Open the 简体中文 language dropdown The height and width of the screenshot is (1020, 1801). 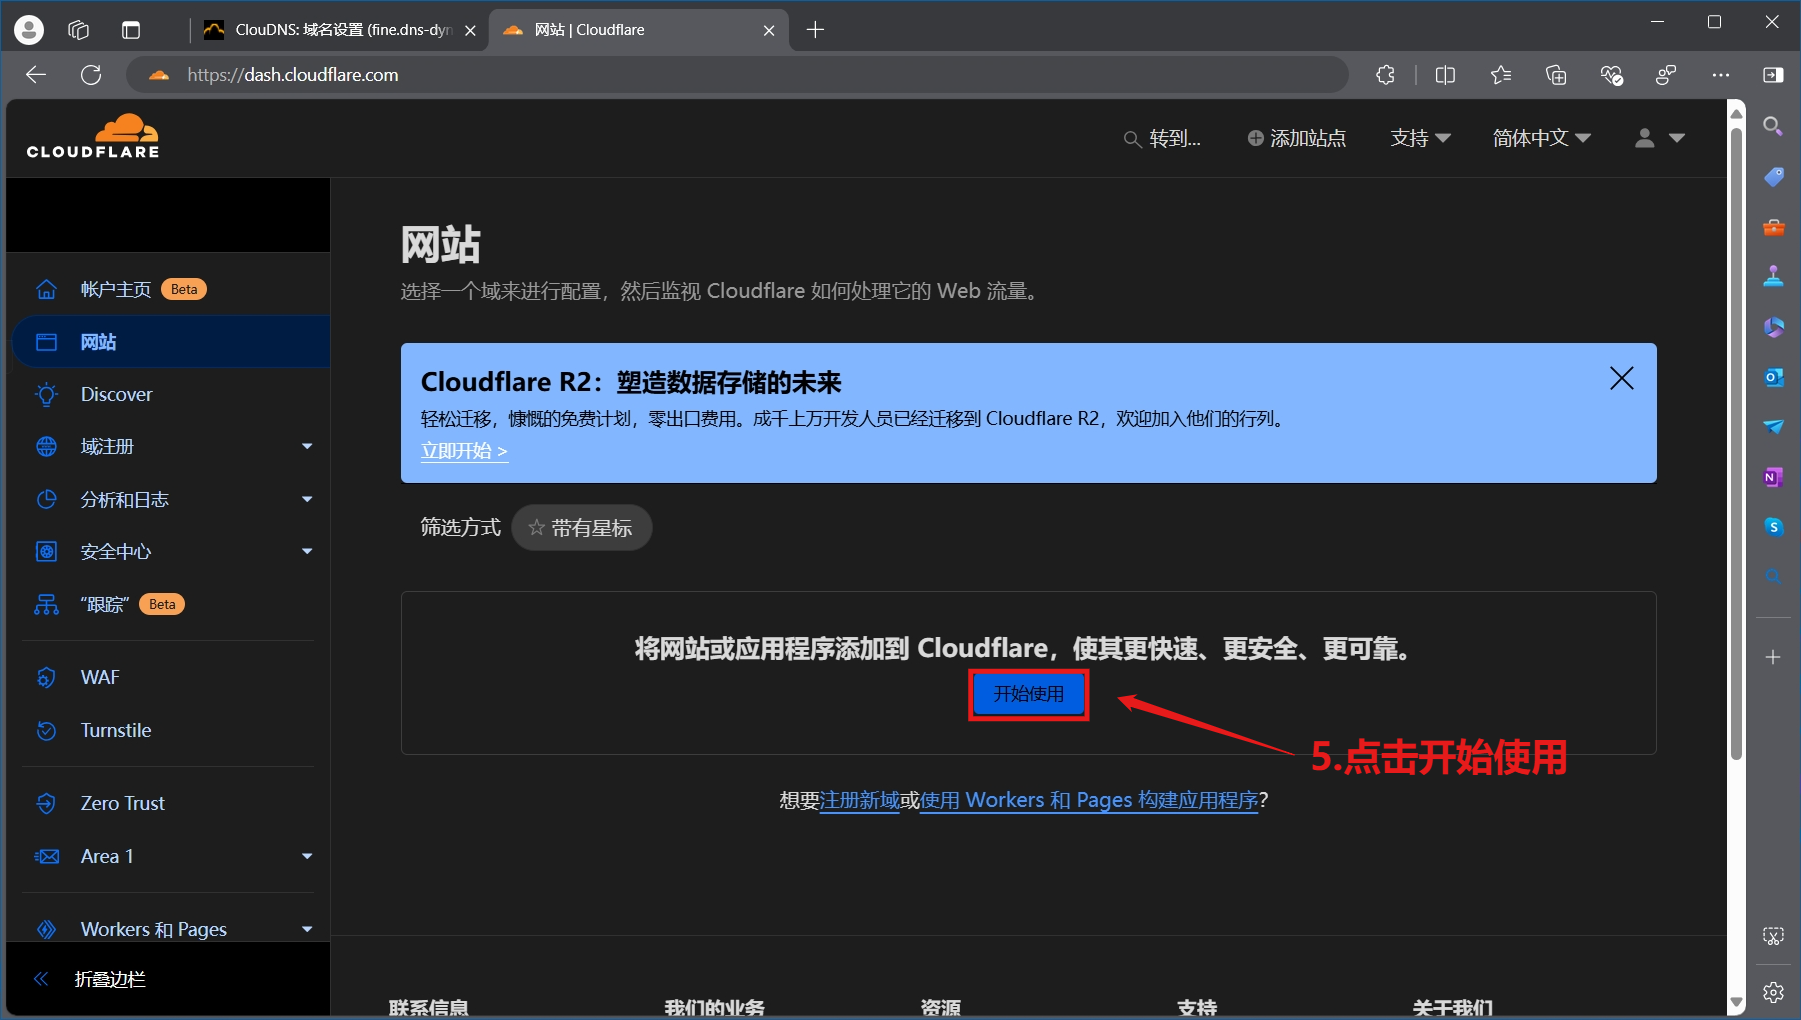tap(1541, 138)
